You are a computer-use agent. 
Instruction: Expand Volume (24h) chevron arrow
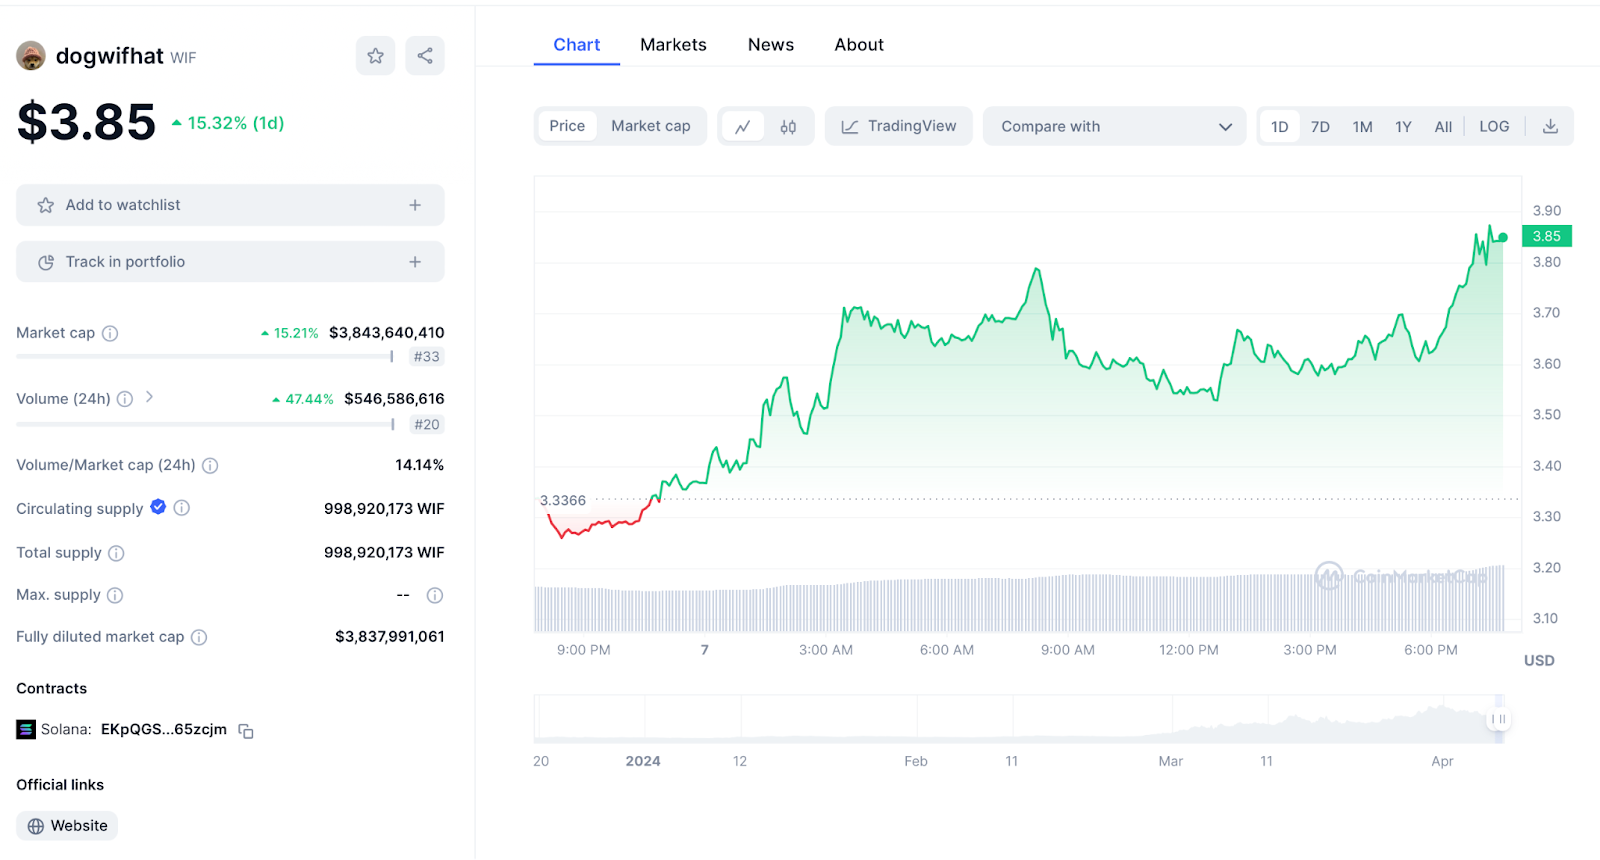tap(149, 397)
